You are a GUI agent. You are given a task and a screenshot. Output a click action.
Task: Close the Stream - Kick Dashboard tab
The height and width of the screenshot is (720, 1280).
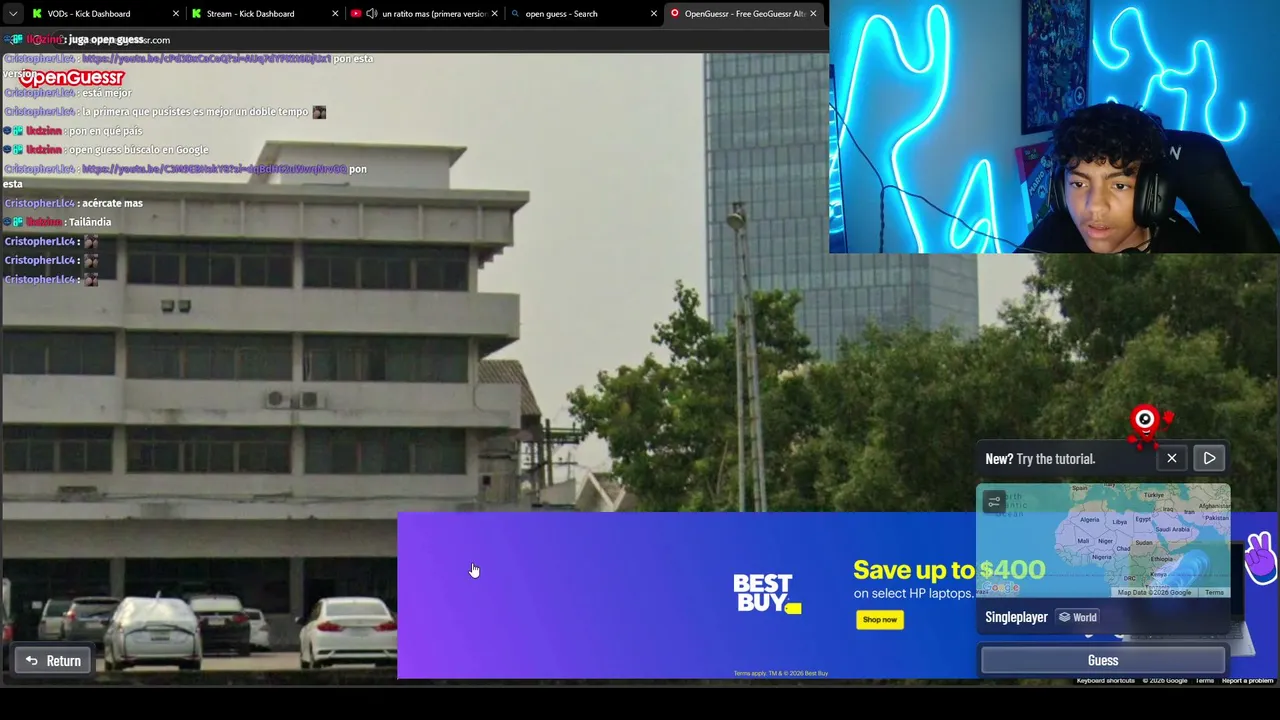pyautogui.click(x=336, y=14)
